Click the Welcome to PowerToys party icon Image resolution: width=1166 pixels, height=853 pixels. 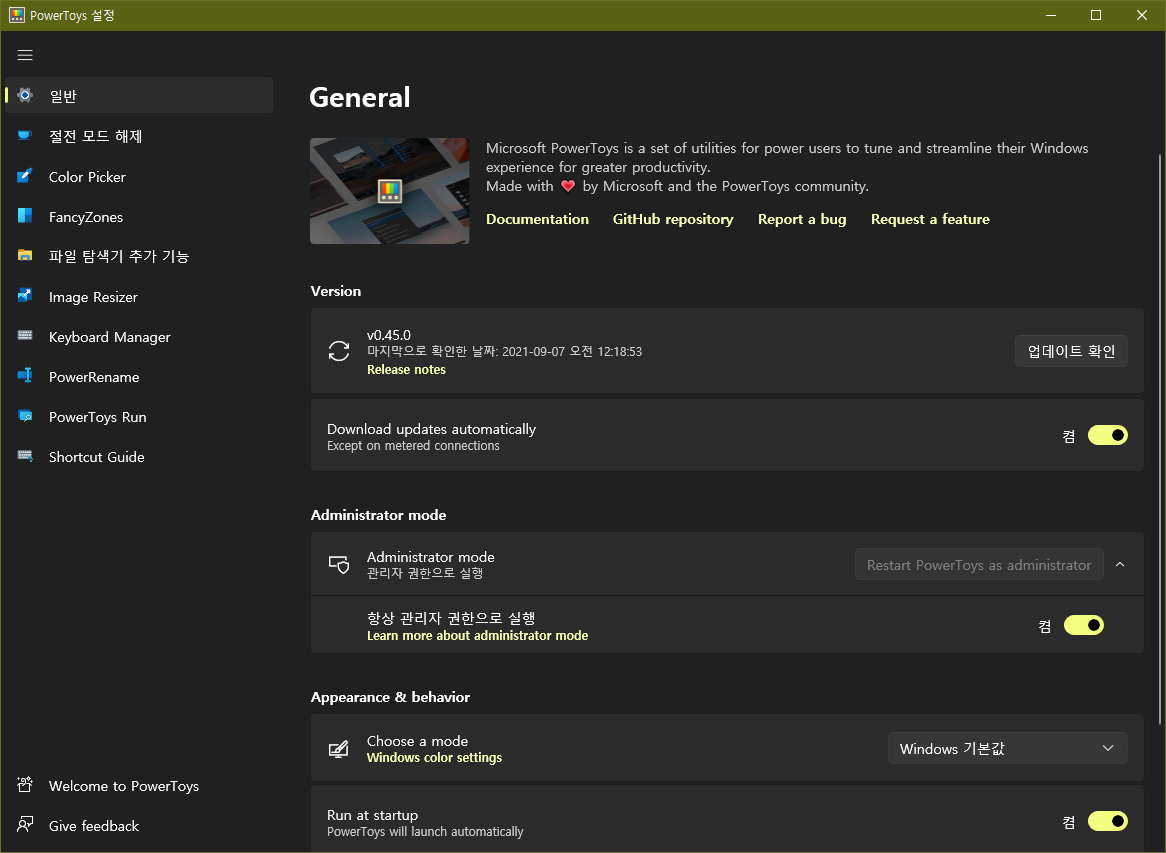[25, 785]
